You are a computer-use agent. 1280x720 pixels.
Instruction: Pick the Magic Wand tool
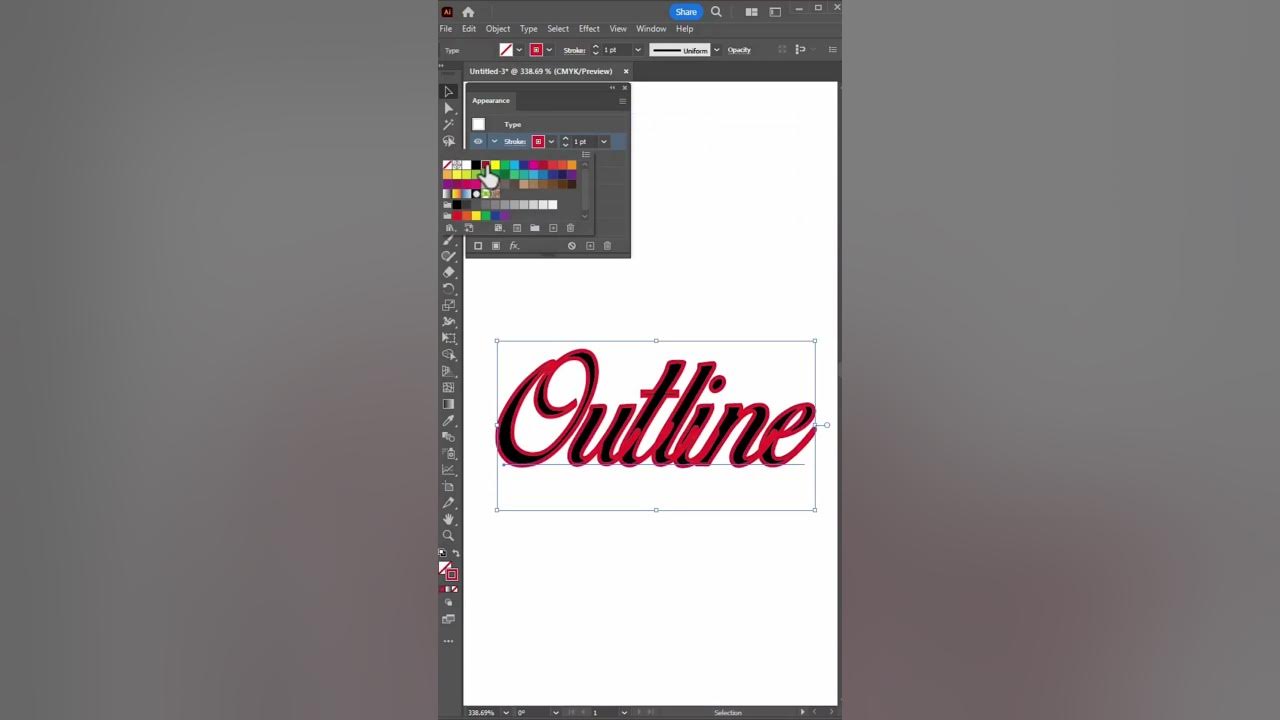coord(448,125)
